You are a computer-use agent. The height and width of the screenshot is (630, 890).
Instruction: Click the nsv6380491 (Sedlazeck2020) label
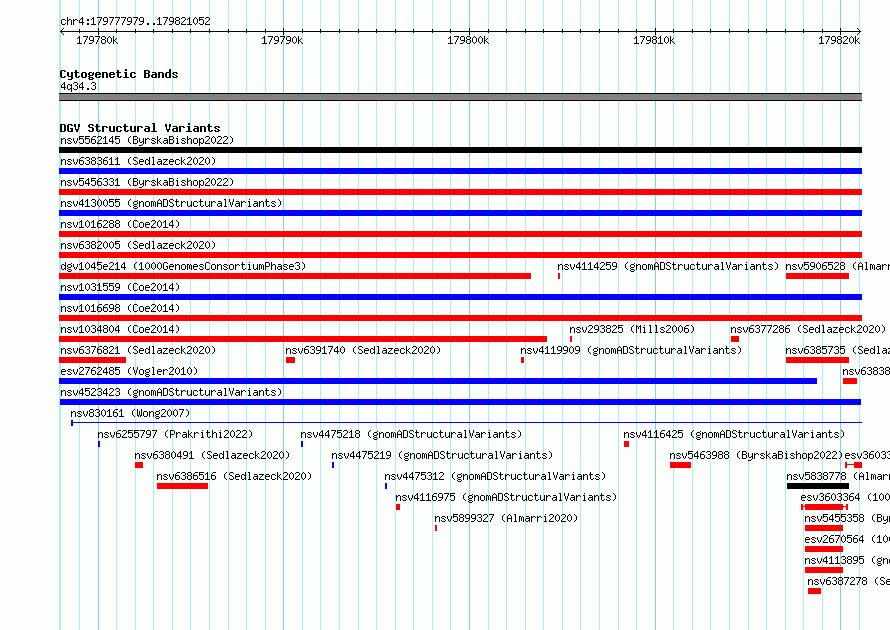pos(212,455)
